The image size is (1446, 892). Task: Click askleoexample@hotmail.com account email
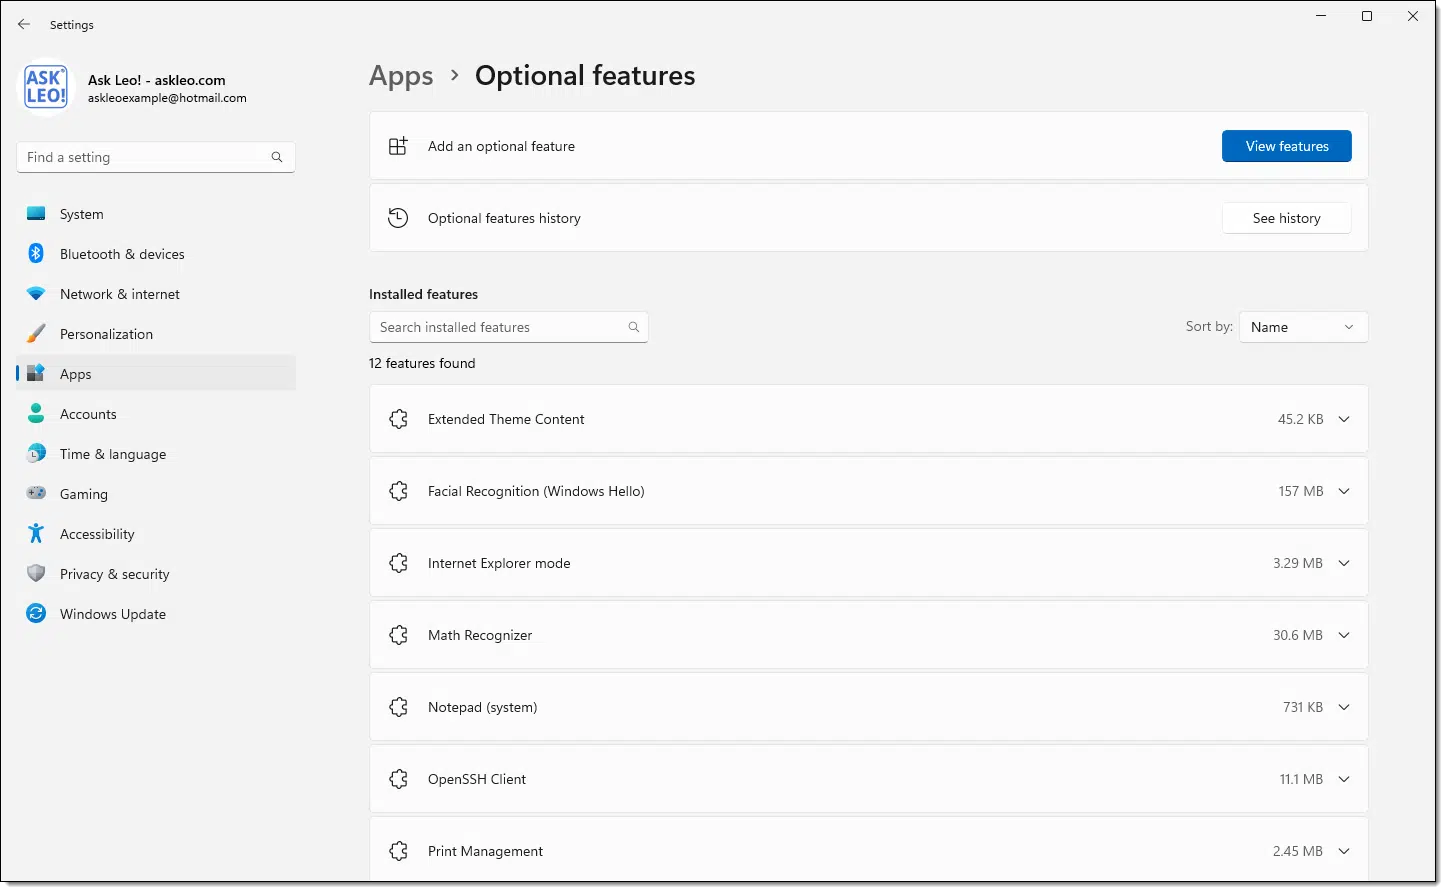pyautogui.click(x=167, y=98)
